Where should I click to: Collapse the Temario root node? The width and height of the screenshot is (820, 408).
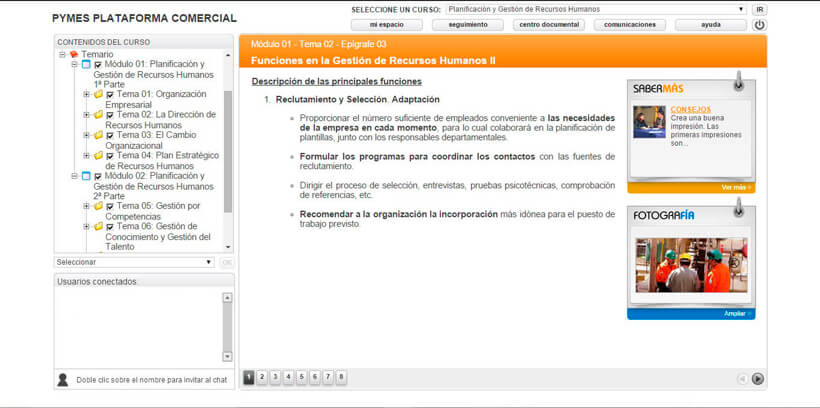(63, 54)
